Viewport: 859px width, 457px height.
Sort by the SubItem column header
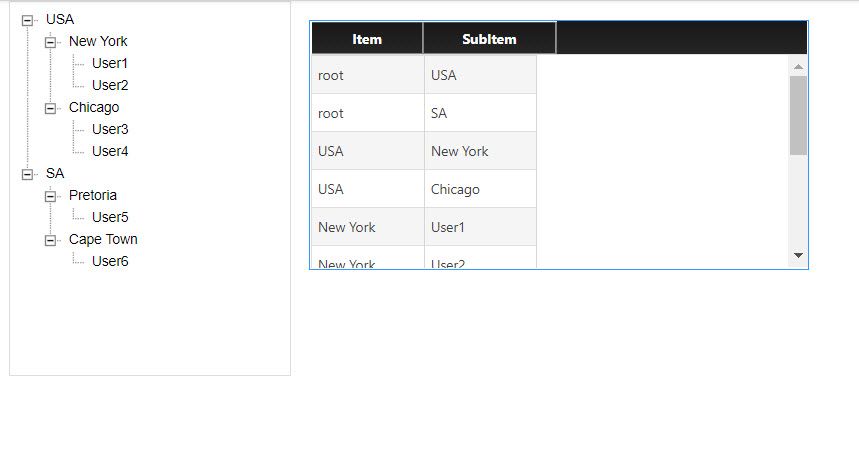coord(489,38)
